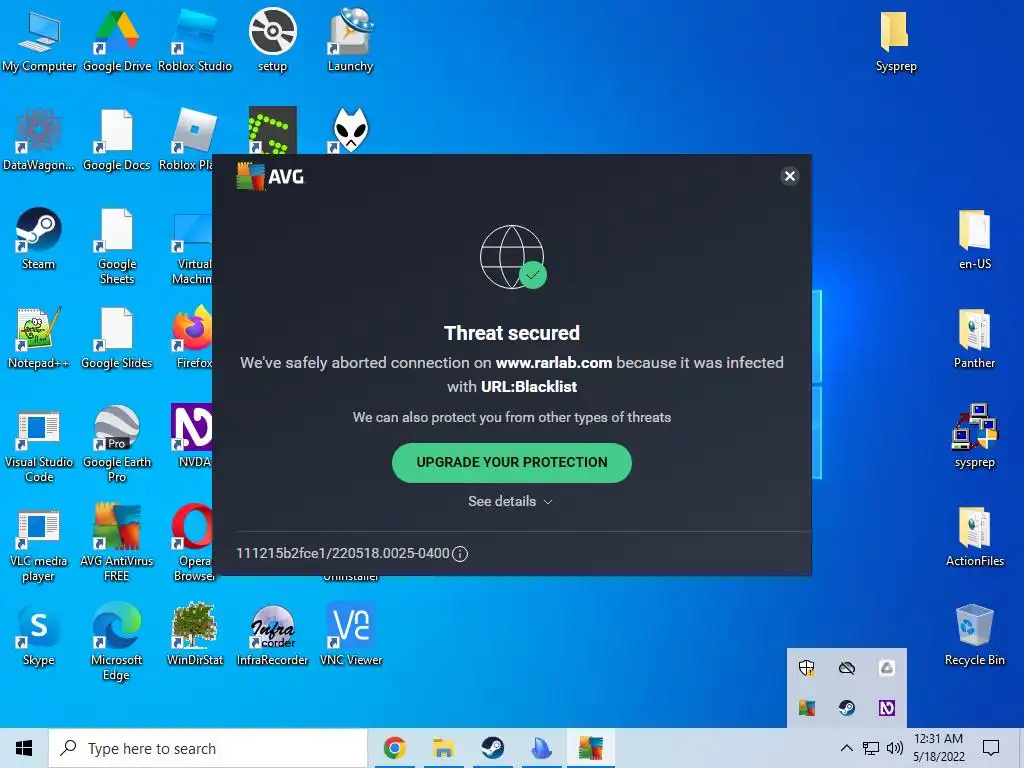Open Google Earth Pro shortcut

coord(117,444)
